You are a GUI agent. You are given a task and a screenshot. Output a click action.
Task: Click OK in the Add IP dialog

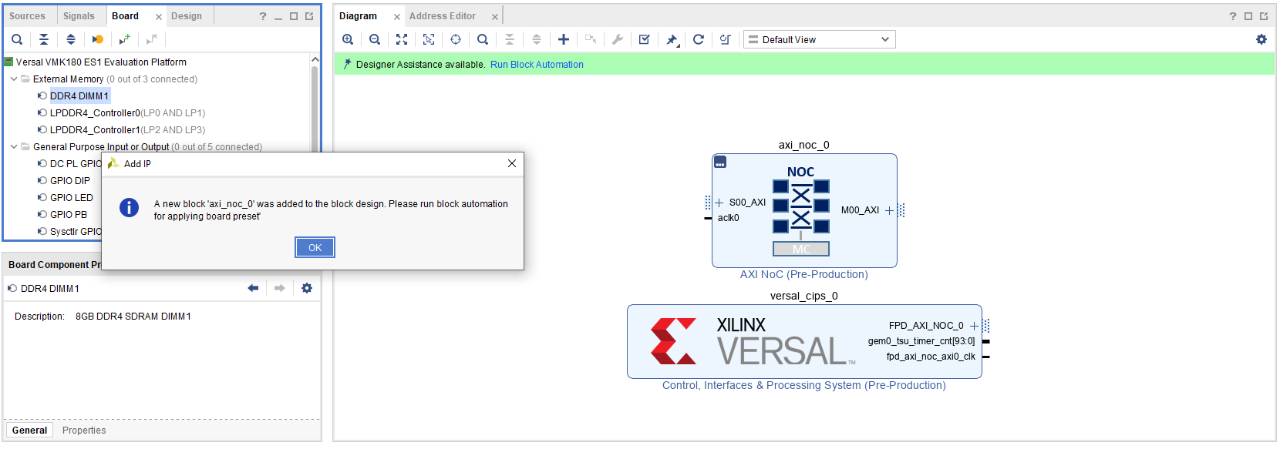pos(314,247)
